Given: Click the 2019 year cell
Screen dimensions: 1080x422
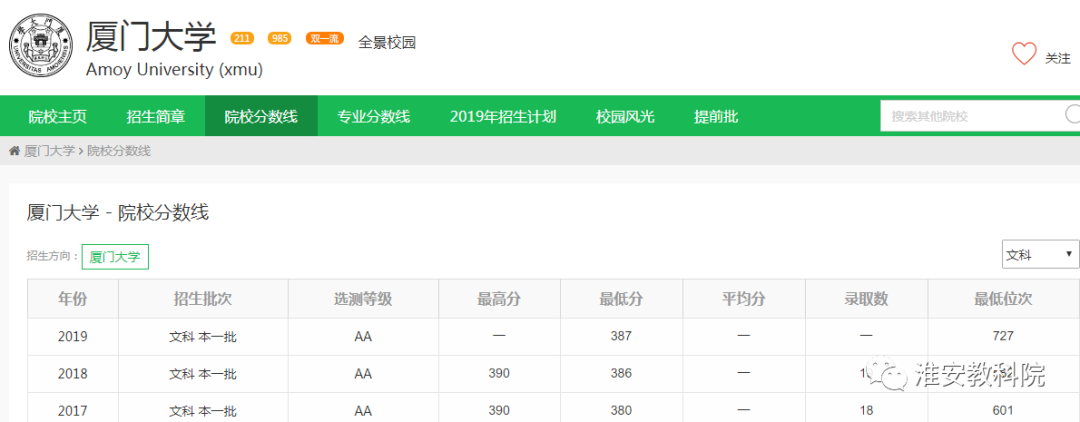Looking at the screenshot, I should click(73, 337).
